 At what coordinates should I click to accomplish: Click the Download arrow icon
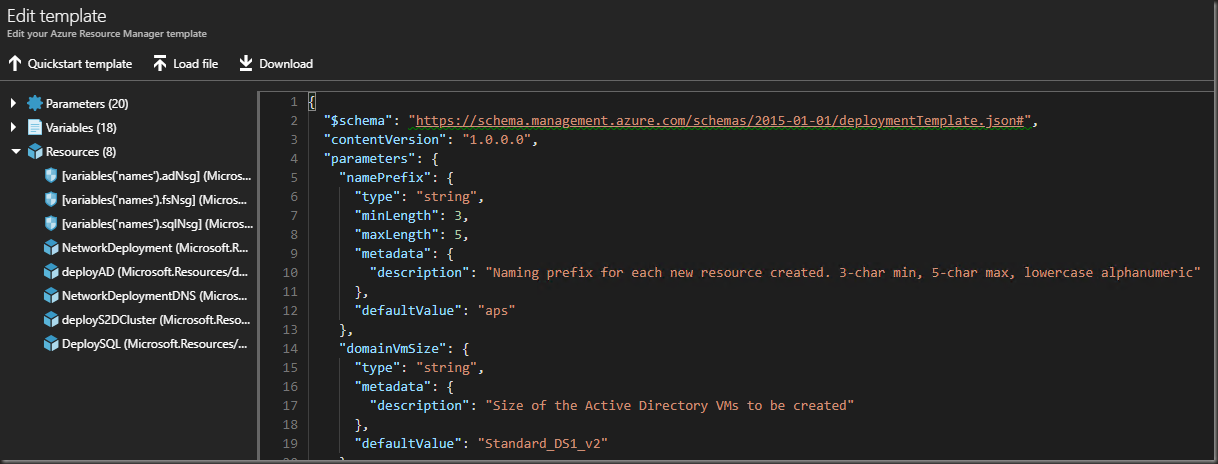click(x=246, y=64)
